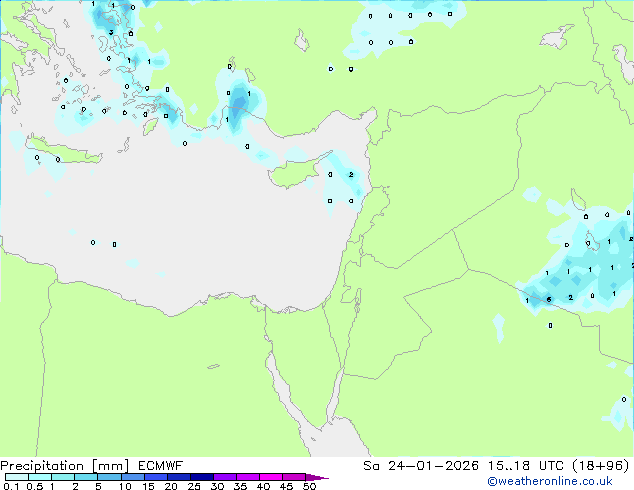The image size is (634, 490).
Task: Click the '2' precipitation value east of Cyprus
Action: (x=351, y=175)
